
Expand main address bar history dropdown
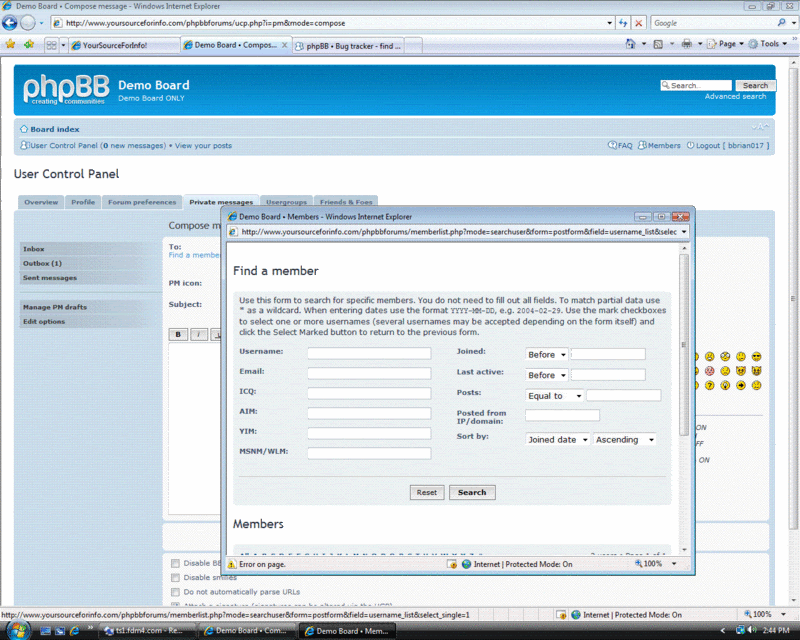pyautogui.click(x=609, y=23)
